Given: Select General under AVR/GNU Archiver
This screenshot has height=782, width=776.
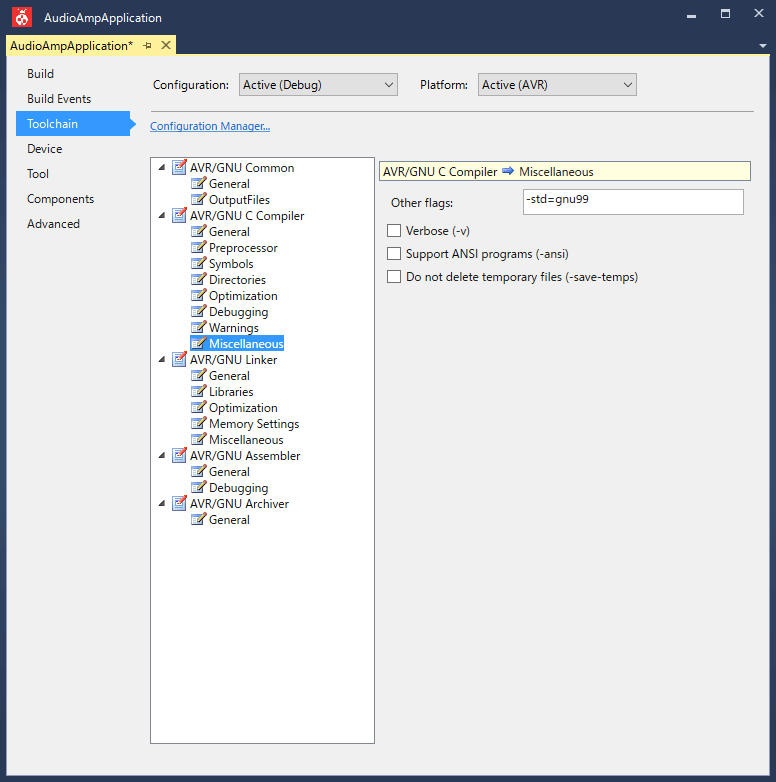Looking at the screenshot, I should pos(229,520).
